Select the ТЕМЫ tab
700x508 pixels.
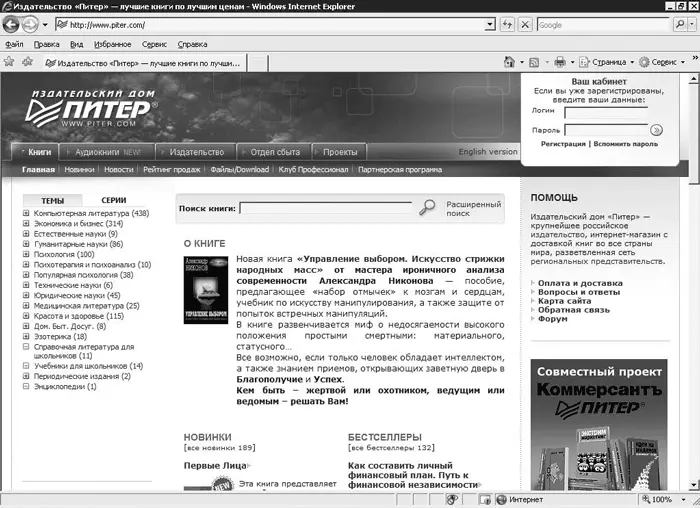[53, 200]
